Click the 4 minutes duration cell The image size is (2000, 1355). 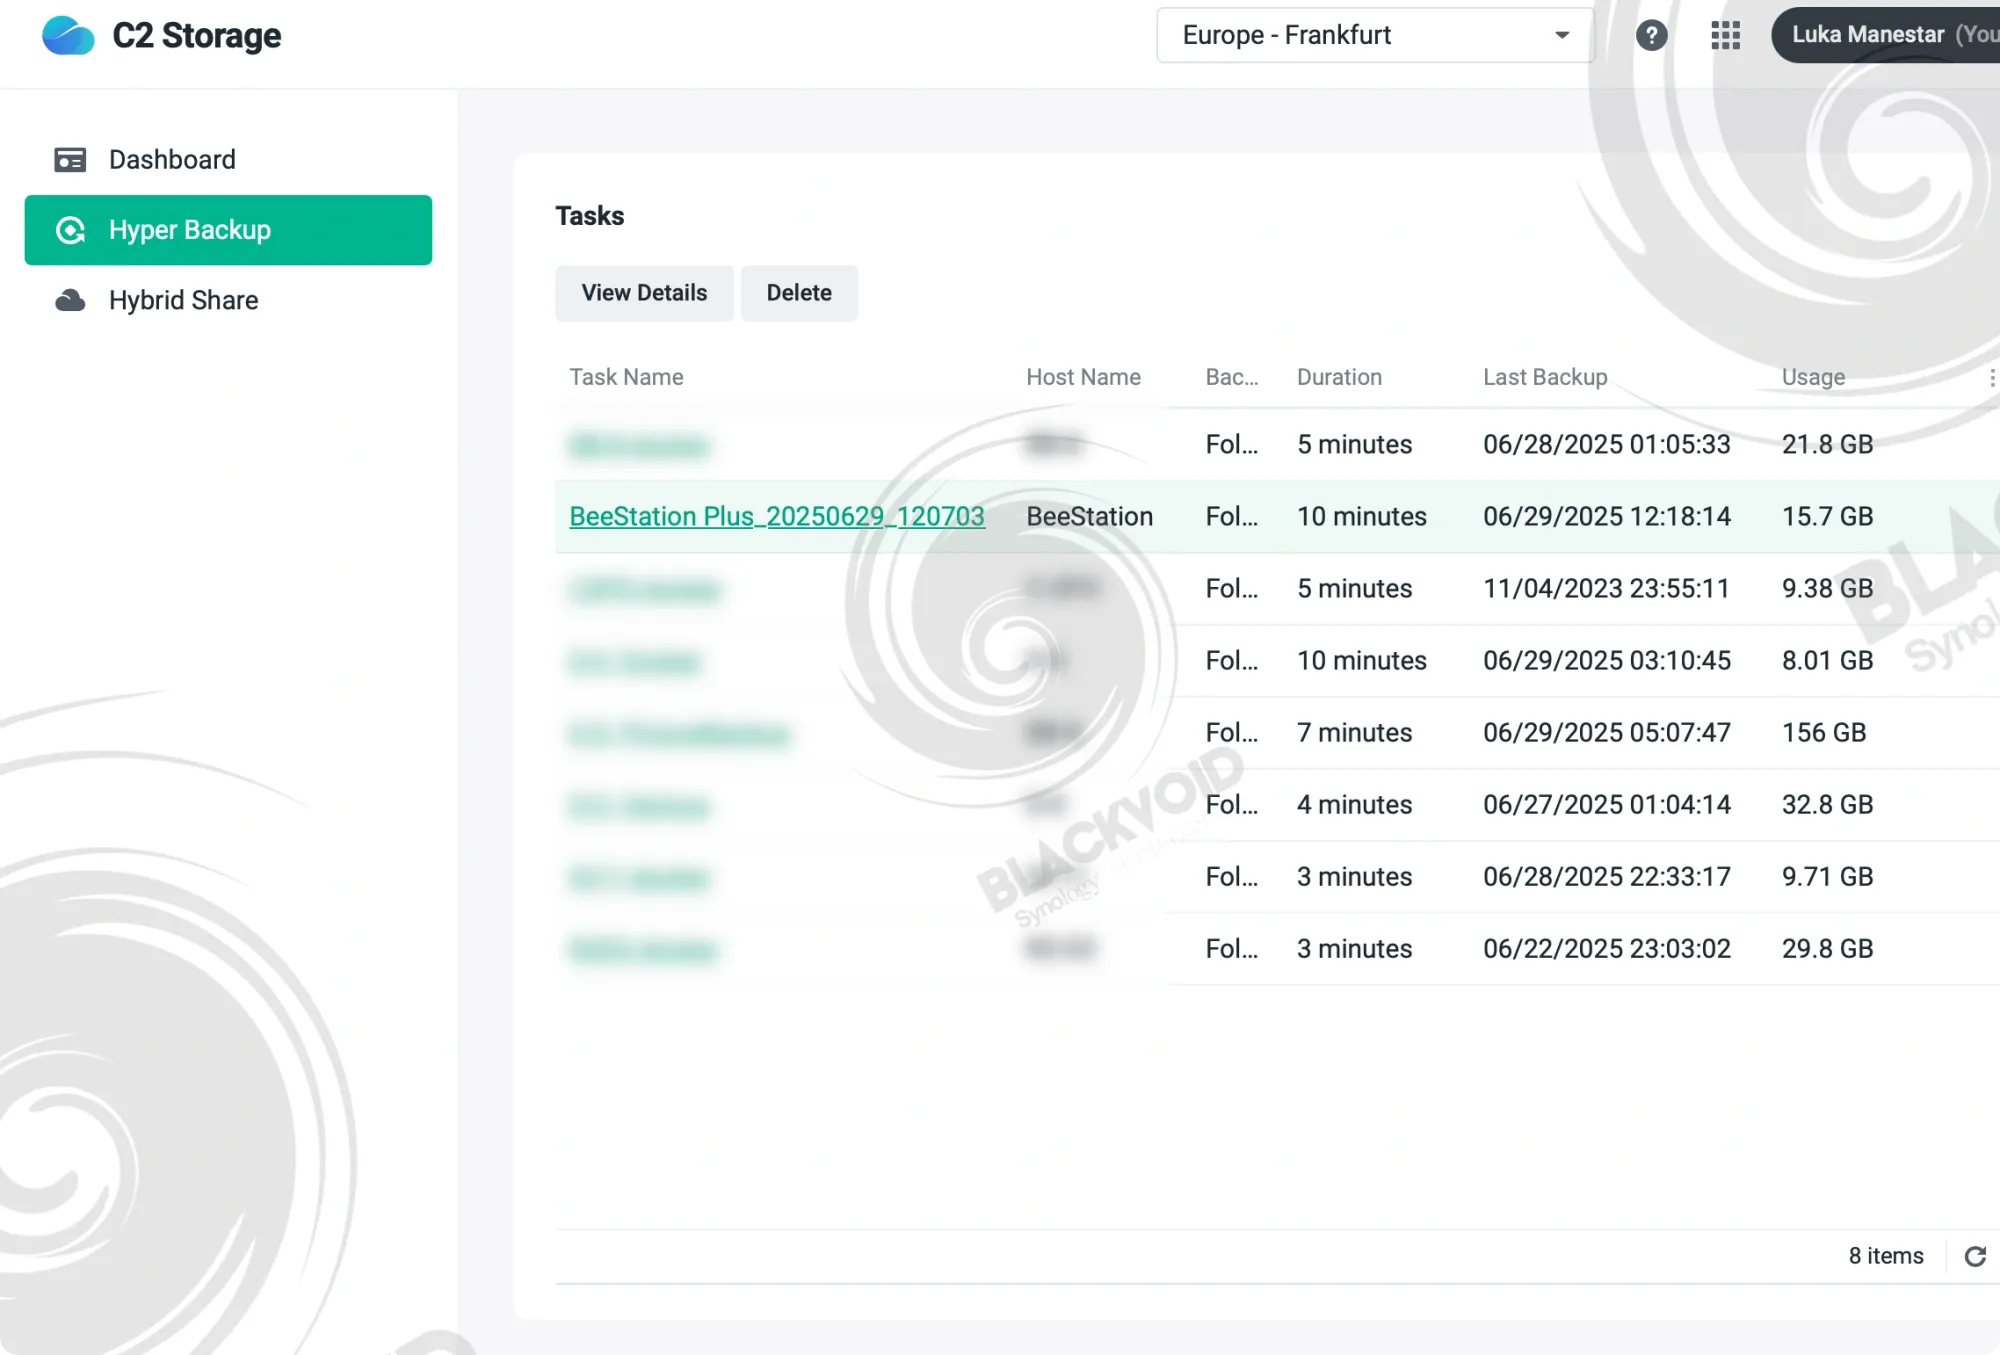point(1354,804)
